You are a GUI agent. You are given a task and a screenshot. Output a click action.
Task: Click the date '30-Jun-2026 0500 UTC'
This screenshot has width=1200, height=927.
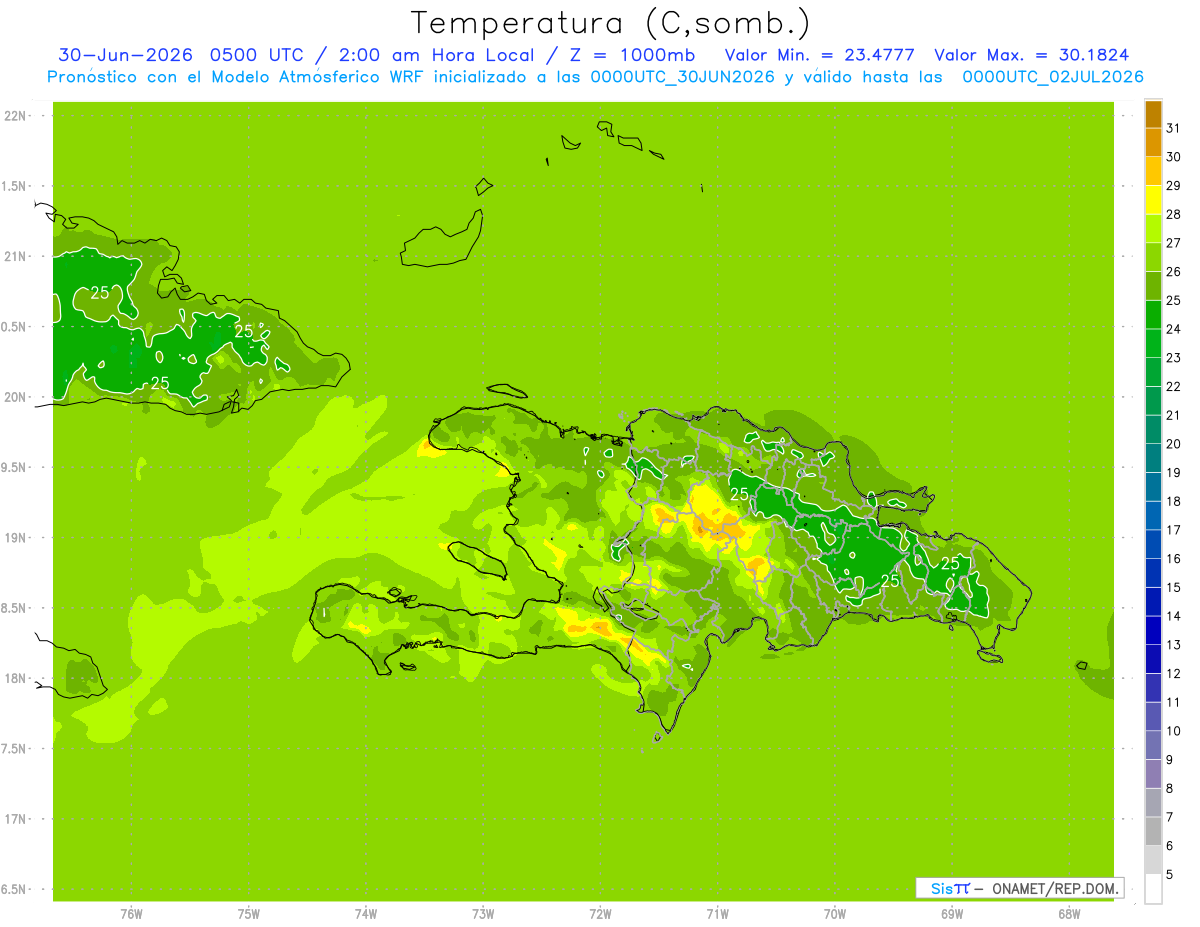(x=183, y=55)
